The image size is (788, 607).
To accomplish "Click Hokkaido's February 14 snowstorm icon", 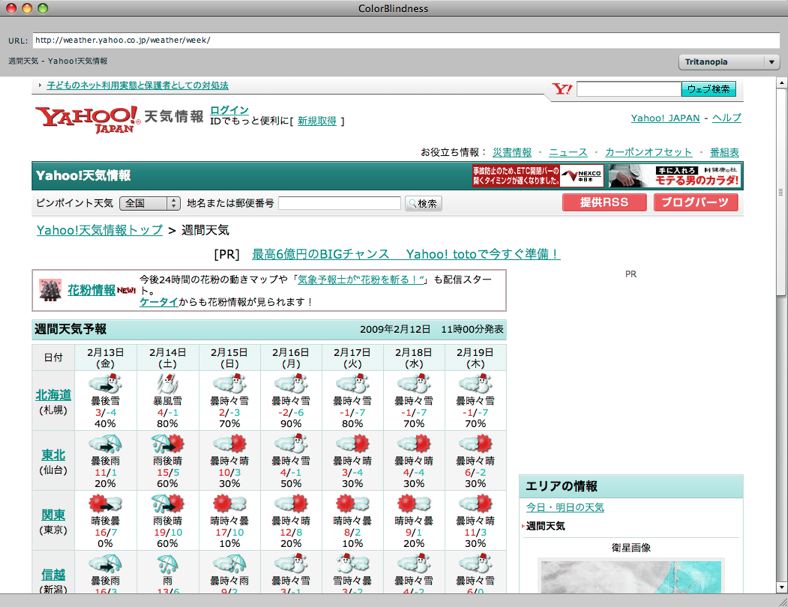I will [x=168, y=385].
